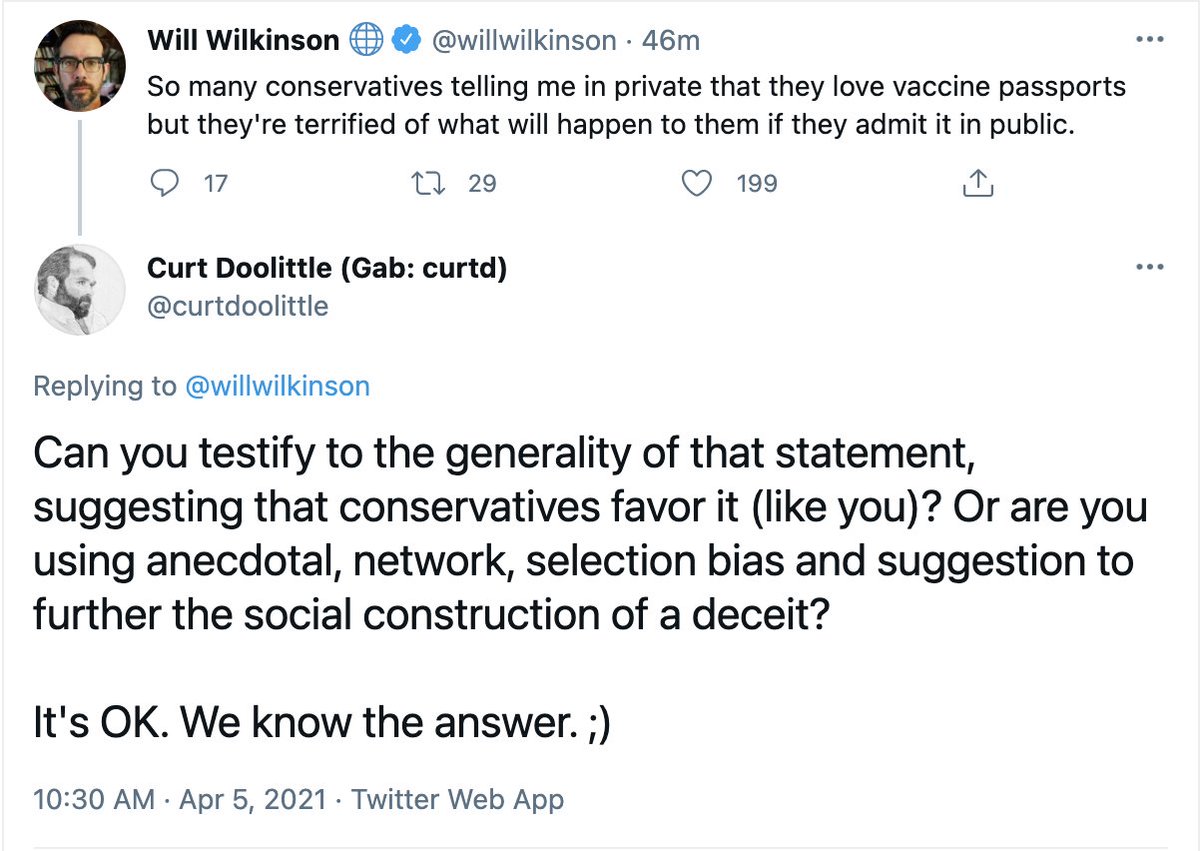Expand the thread via the connector line

(80, 175)
